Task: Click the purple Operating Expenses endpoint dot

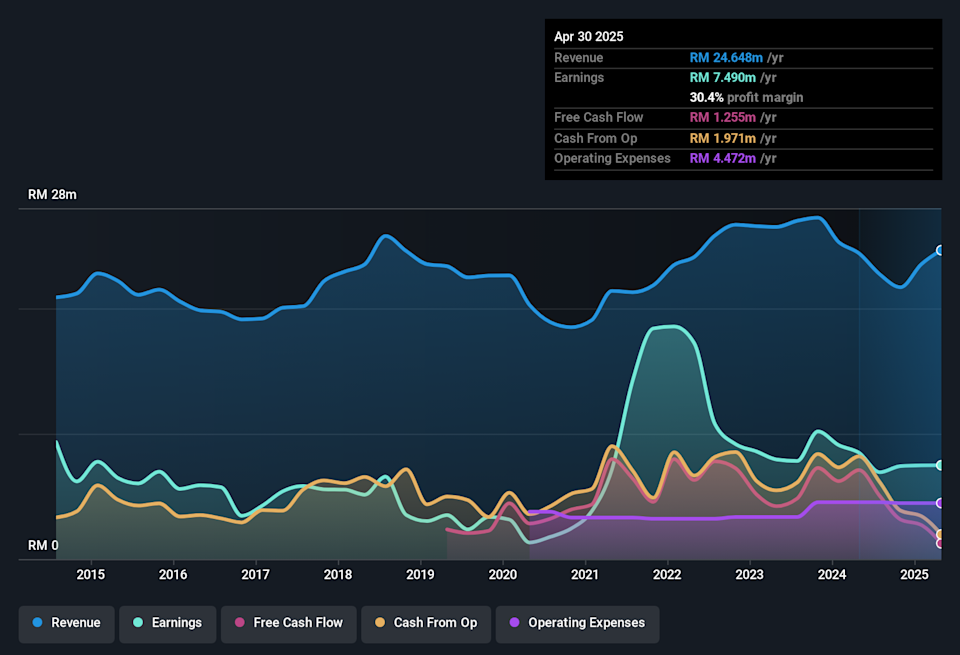Action: [x=940, y=503]
